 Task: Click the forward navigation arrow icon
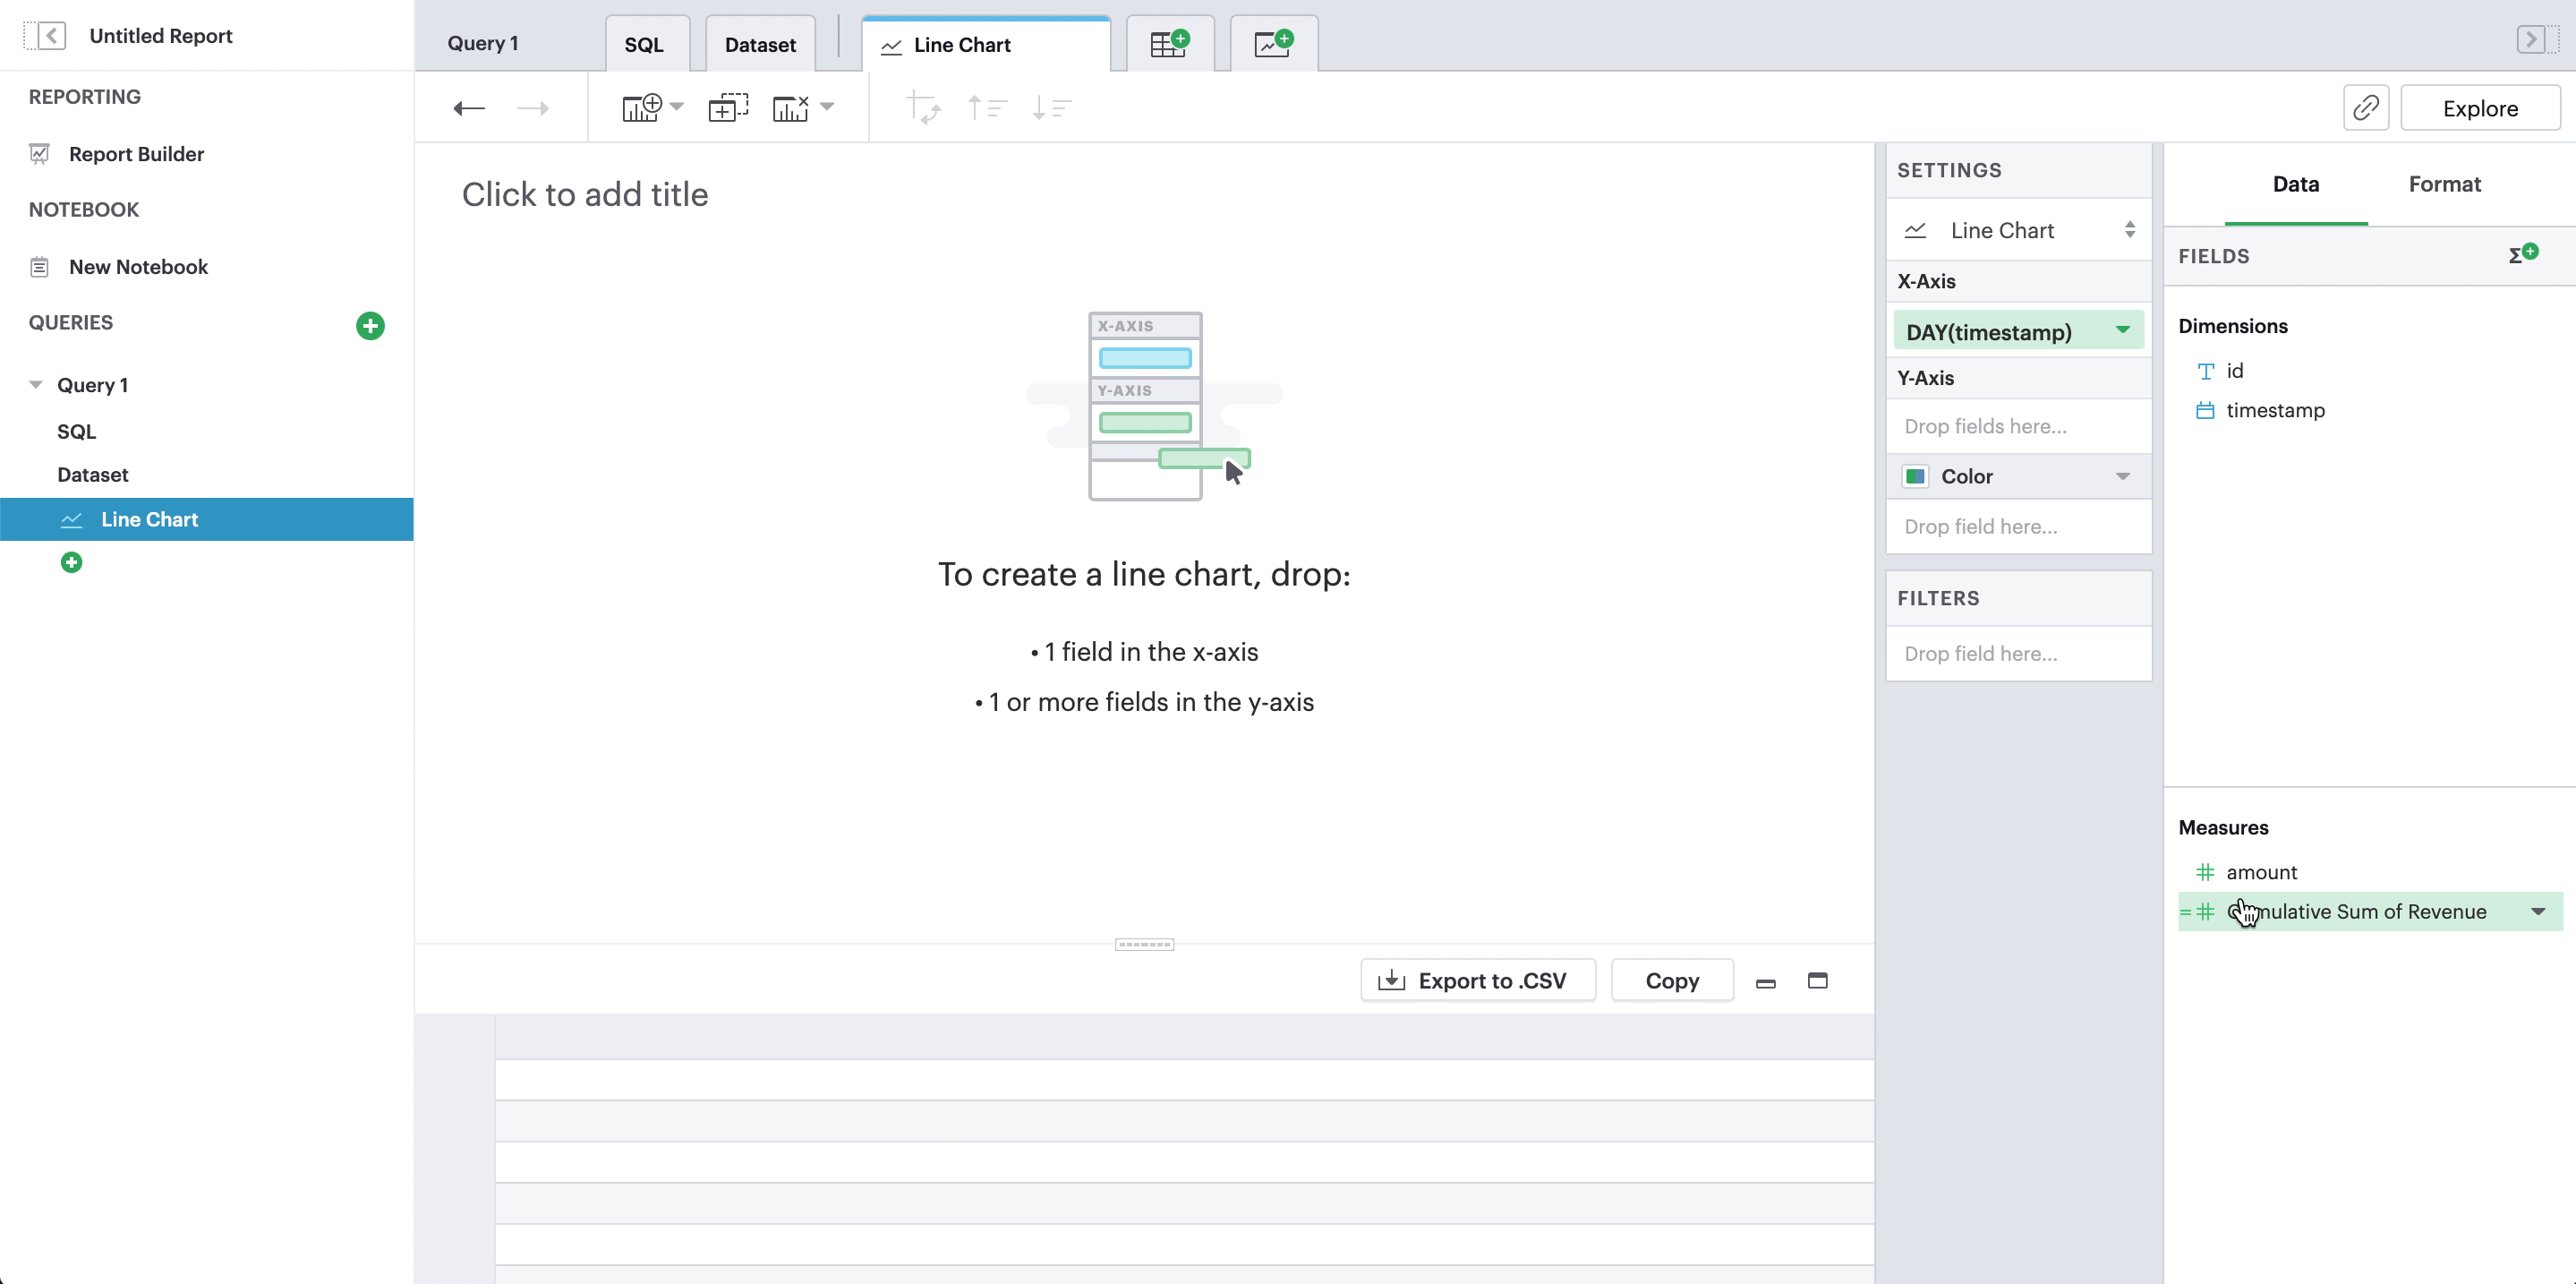click(x=533, y=107)
